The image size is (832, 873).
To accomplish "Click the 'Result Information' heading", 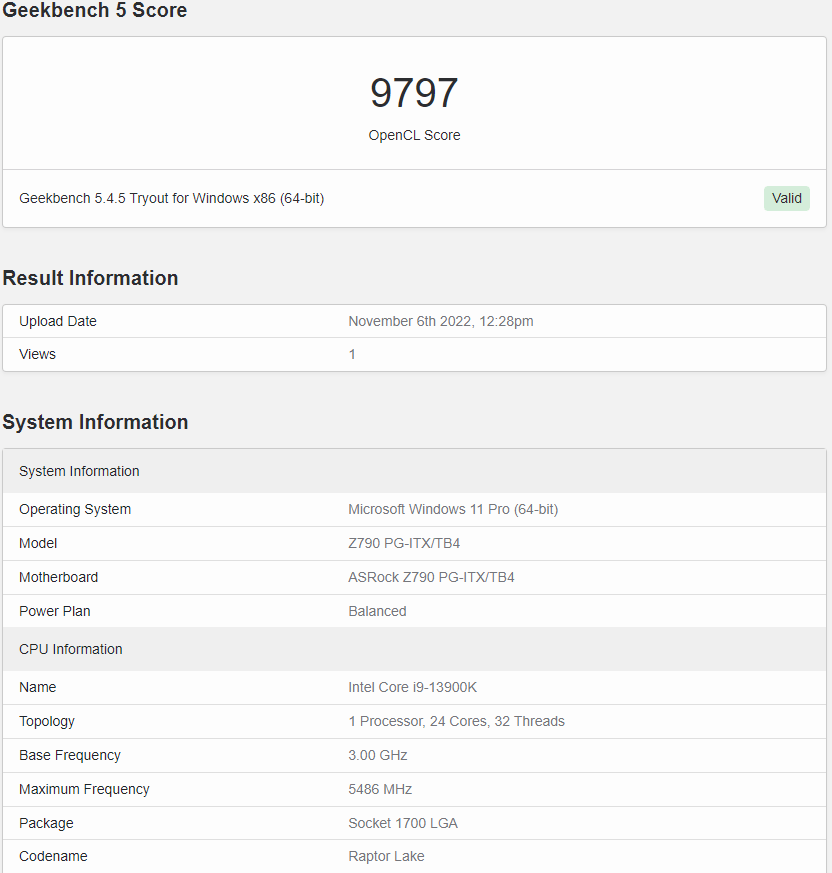I will coord(90,278).
